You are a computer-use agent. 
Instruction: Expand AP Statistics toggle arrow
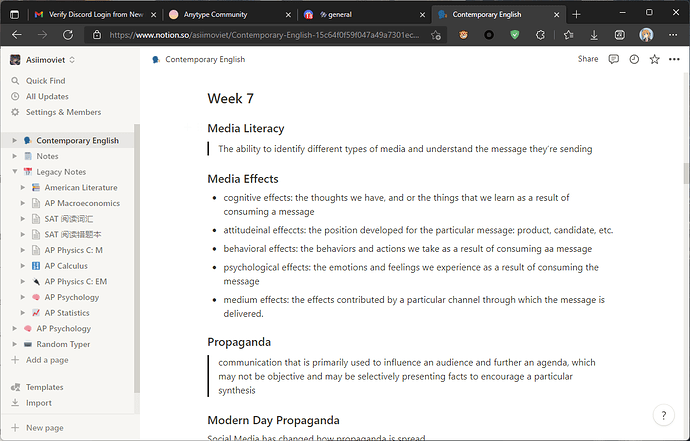[x=22, y=312]
